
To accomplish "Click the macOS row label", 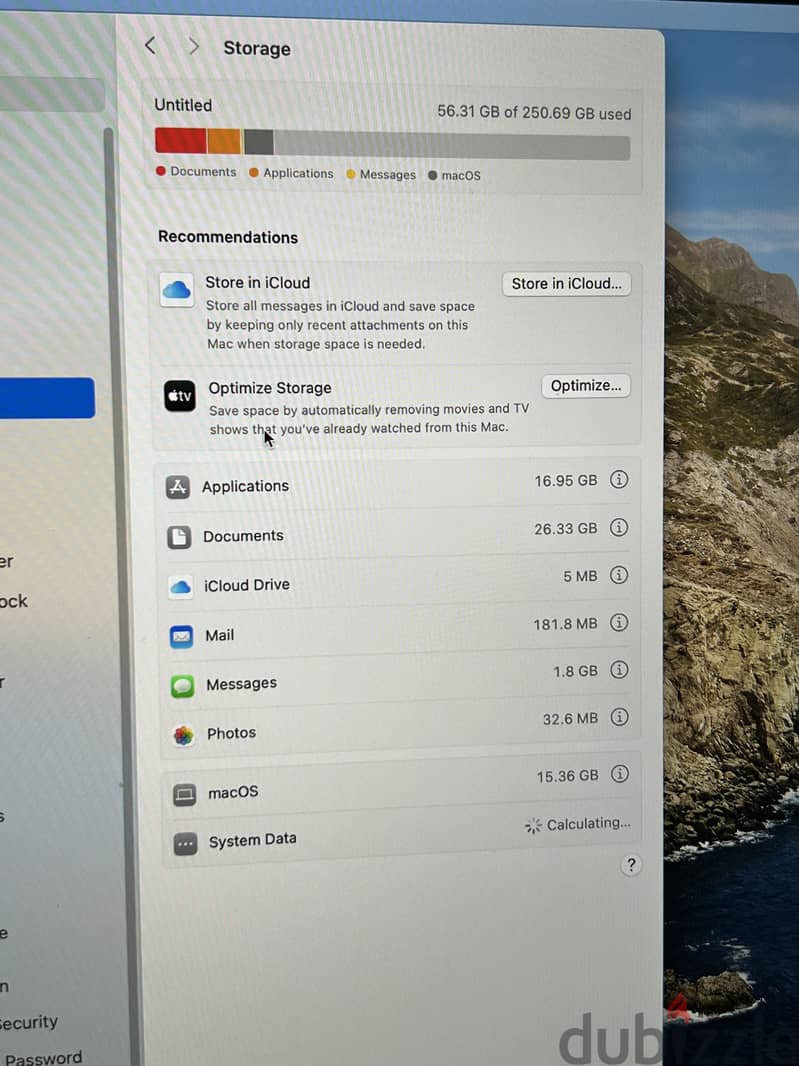I will point(233,792).
